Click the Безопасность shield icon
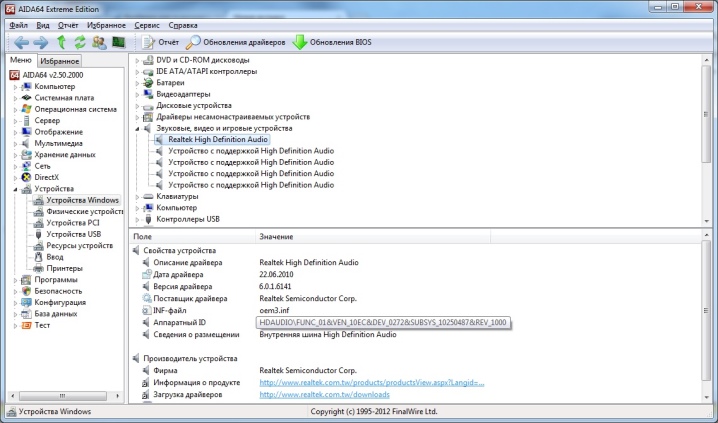Image resolution: width=718 pixels, height=423 pixels. tap(27, 291)
